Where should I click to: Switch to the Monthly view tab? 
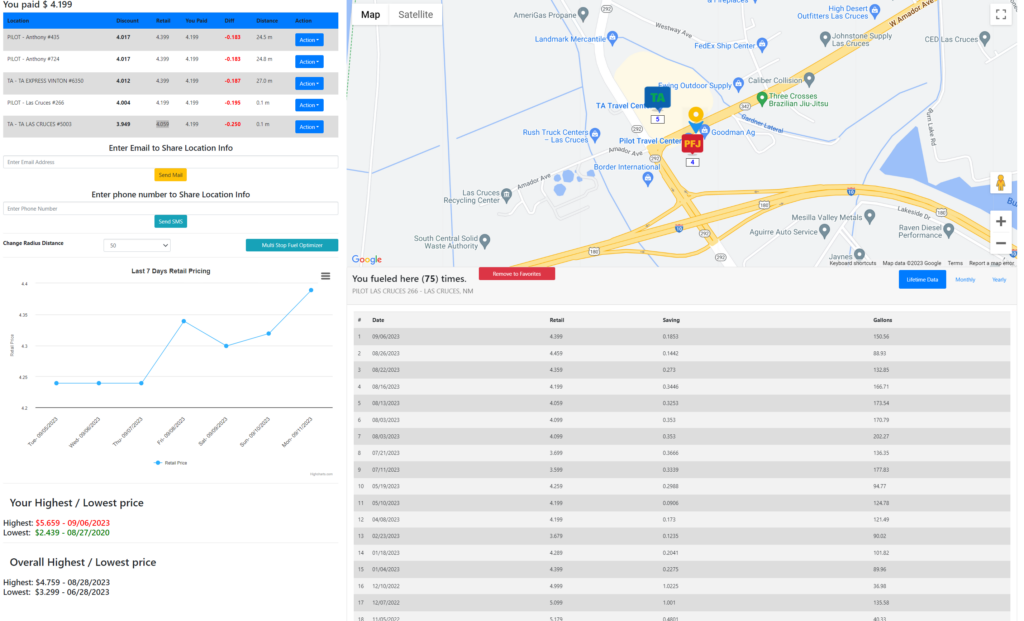[x=964, y=279]
